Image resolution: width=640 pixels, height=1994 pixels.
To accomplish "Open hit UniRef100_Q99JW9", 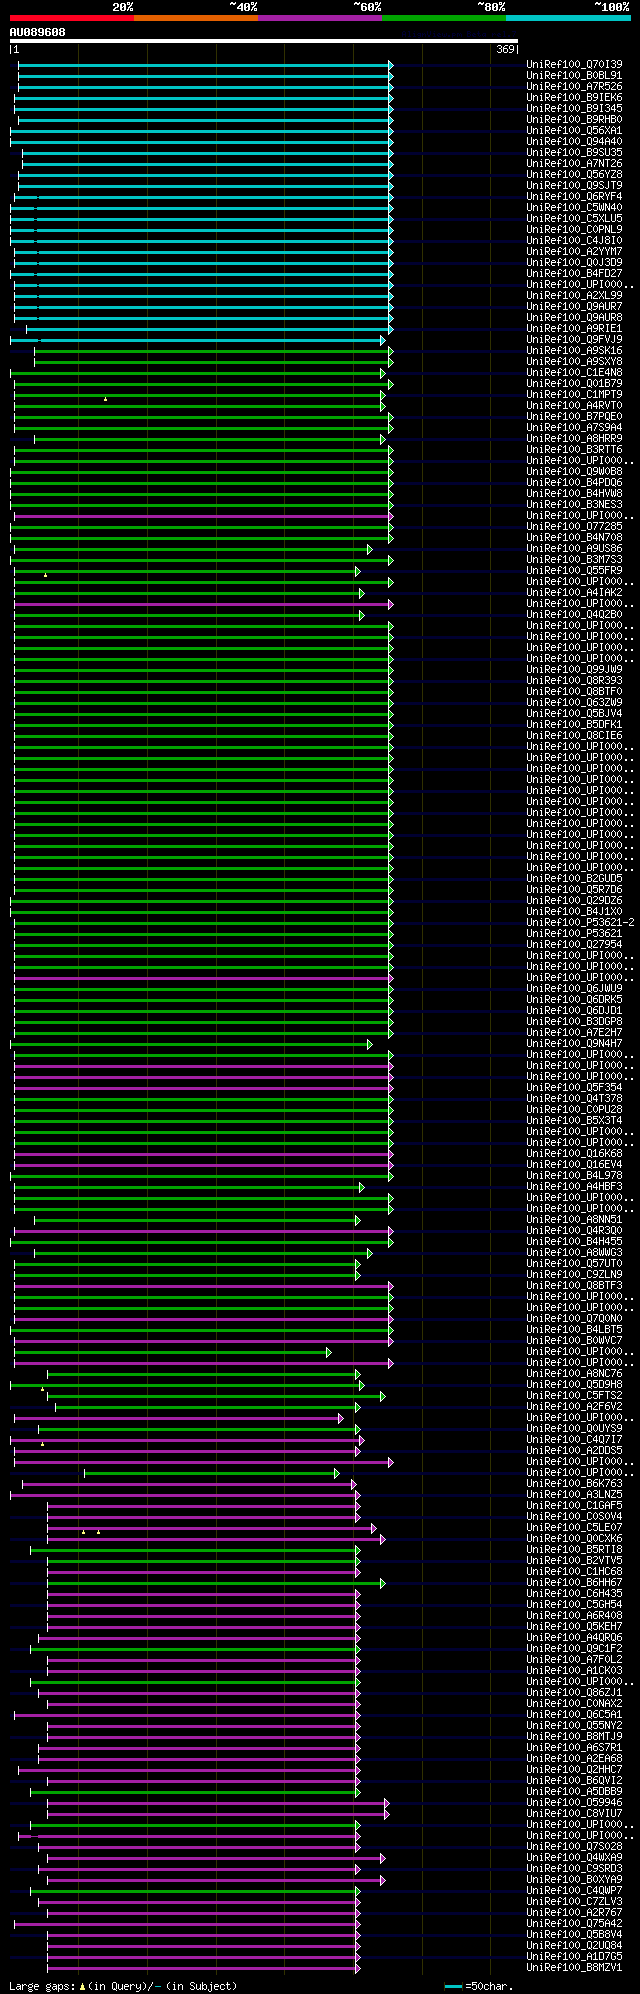I will pyautogui.click(x=574, y=669).
